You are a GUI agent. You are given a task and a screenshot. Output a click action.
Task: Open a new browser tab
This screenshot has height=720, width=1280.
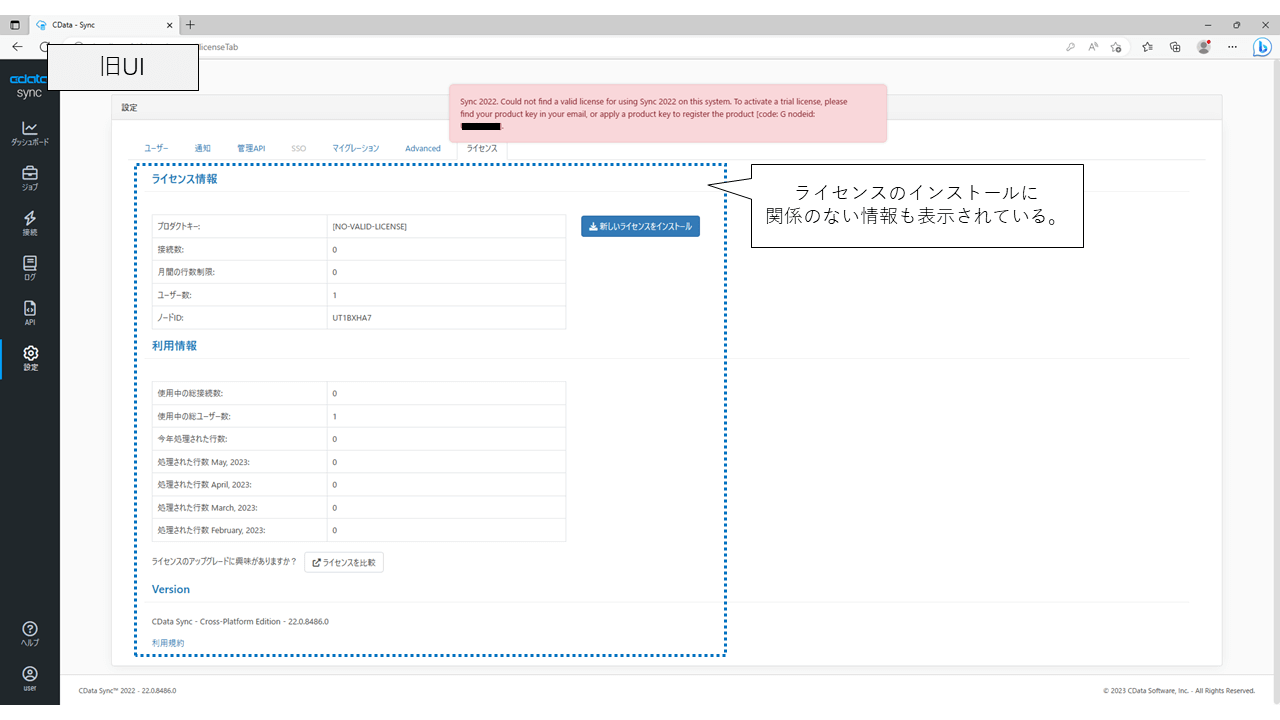coord(190,25)
